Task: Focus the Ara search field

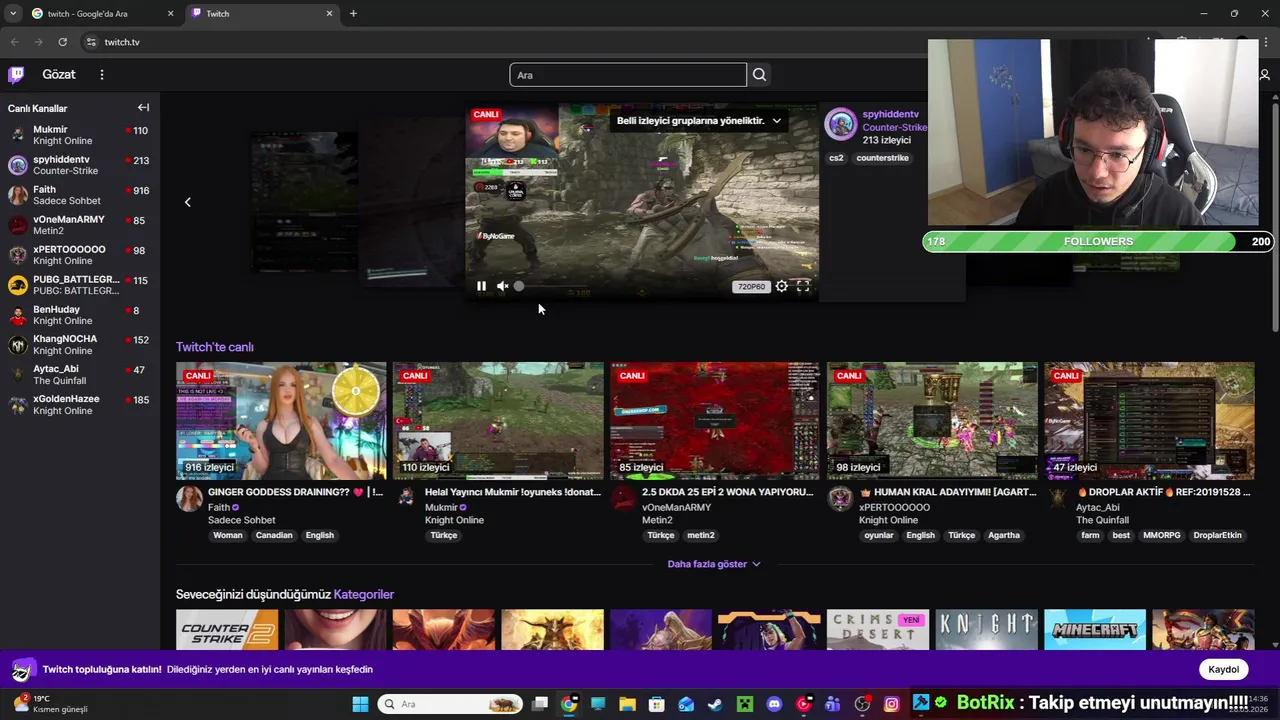Action: click(x=628, y=75)
